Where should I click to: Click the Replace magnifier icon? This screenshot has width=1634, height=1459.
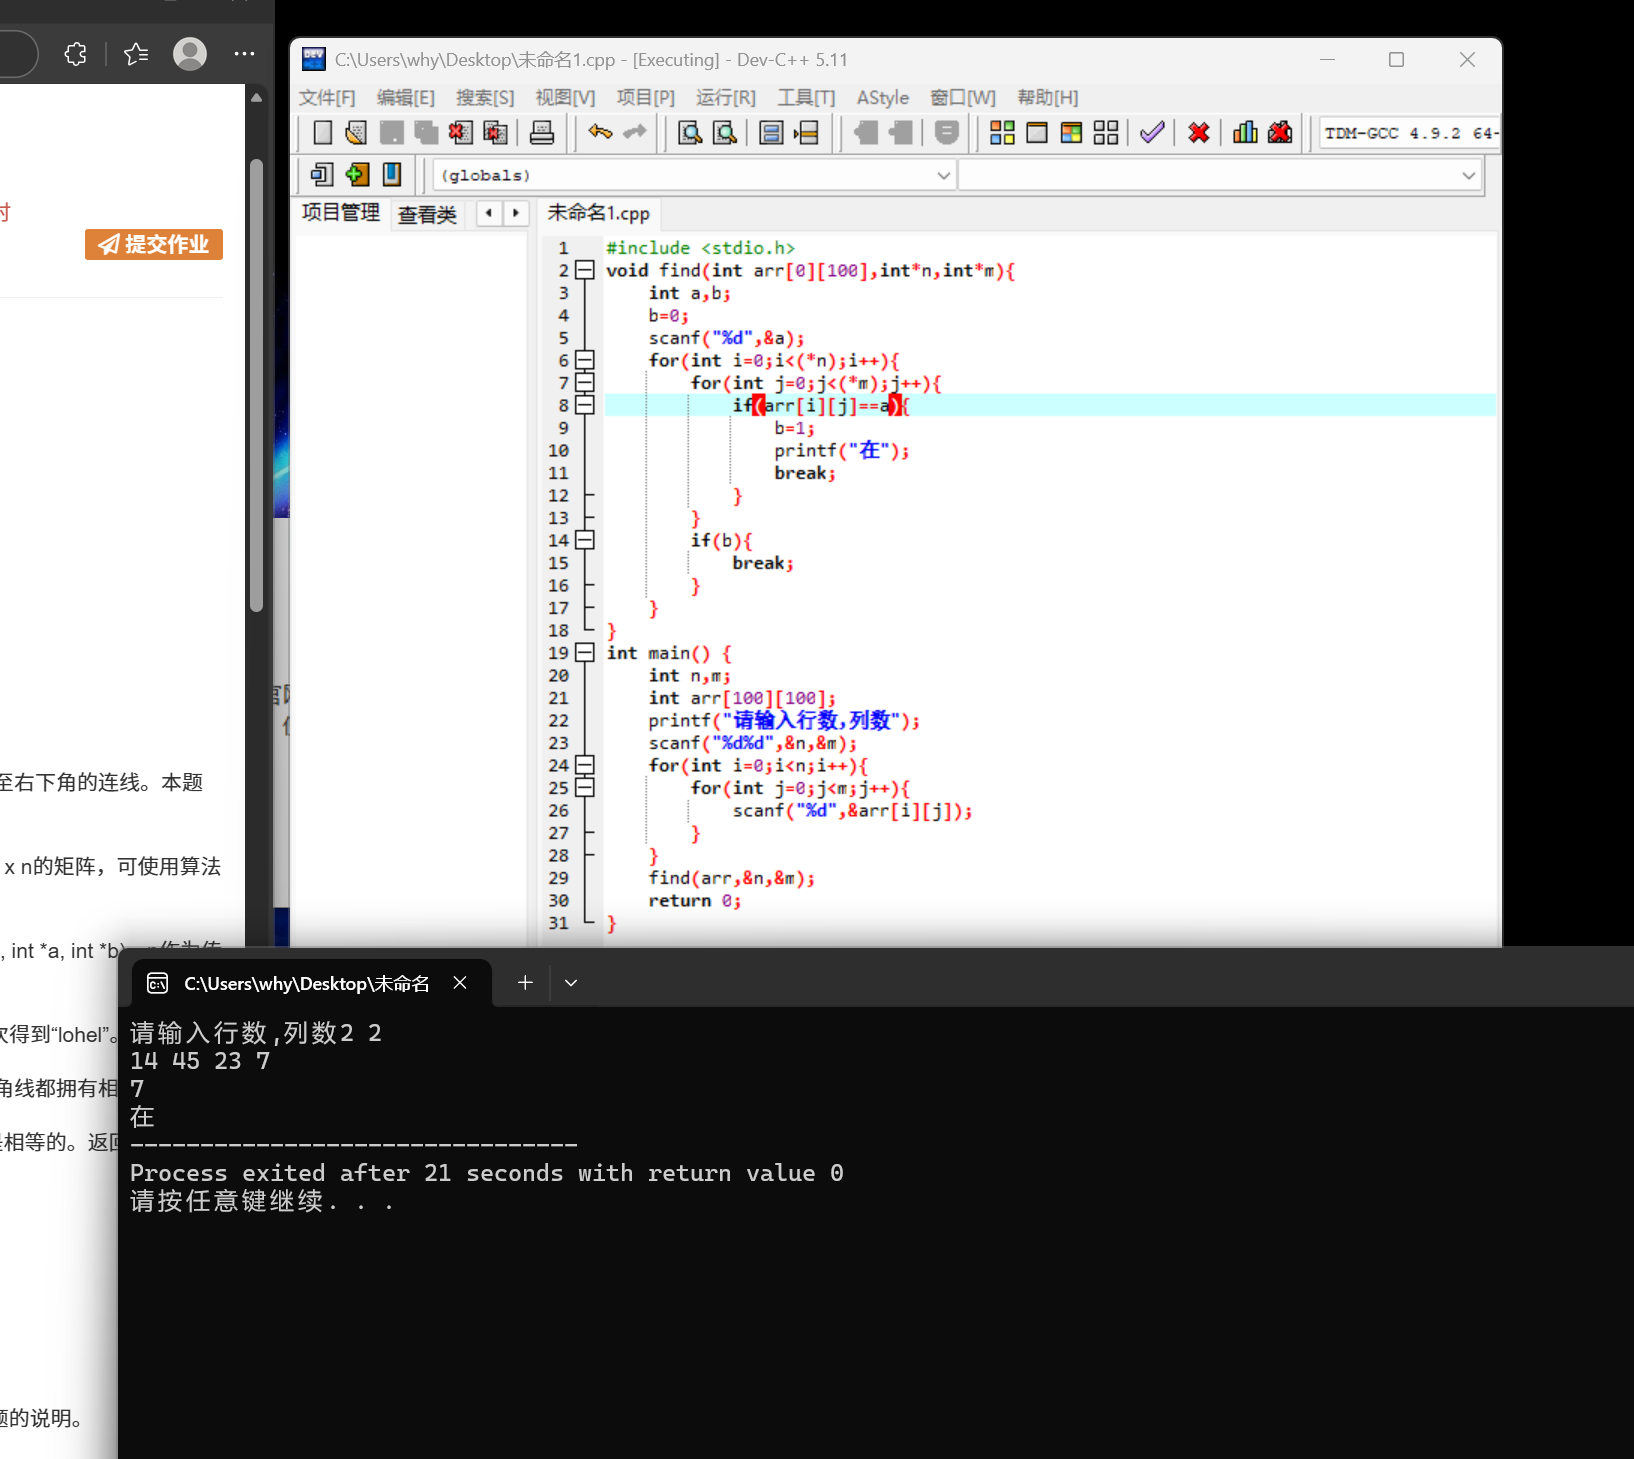point(725,133)
